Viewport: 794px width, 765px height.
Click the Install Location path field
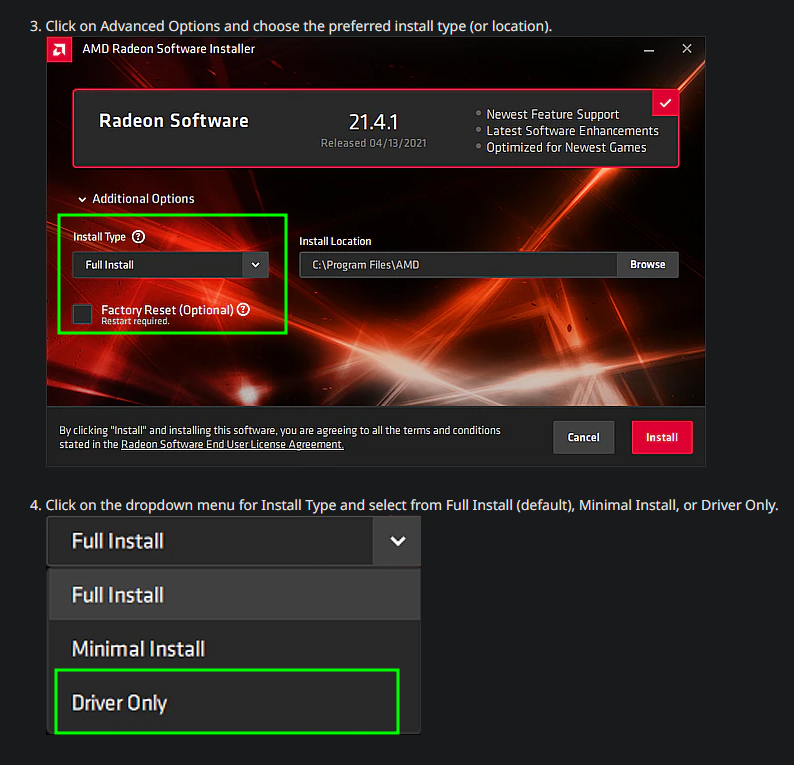pos(458,265)
